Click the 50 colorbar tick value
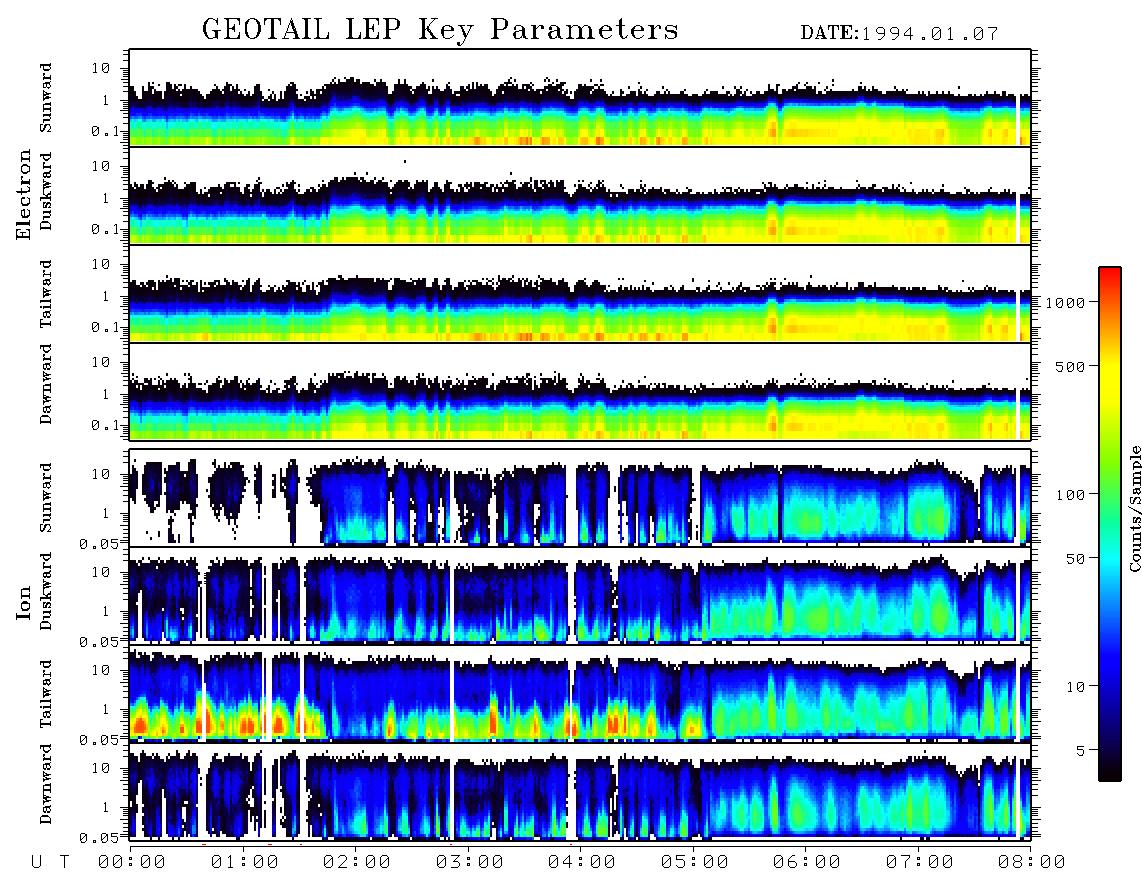The width and height of the screenshot is (1142, 880). [x=1076, y=559]
